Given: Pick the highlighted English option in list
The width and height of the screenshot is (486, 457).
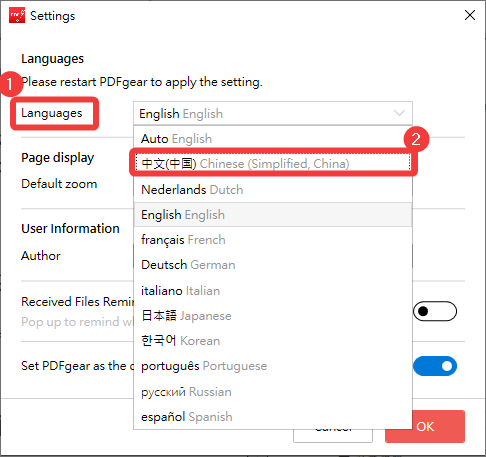Looking at the screenshot, I should (x=273, y=215).
